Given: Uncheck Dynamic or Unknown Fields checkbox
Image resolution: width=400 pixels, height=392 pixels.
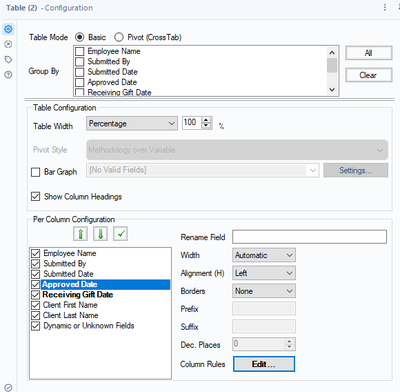Looking at the screenshot, I should 35,326.
